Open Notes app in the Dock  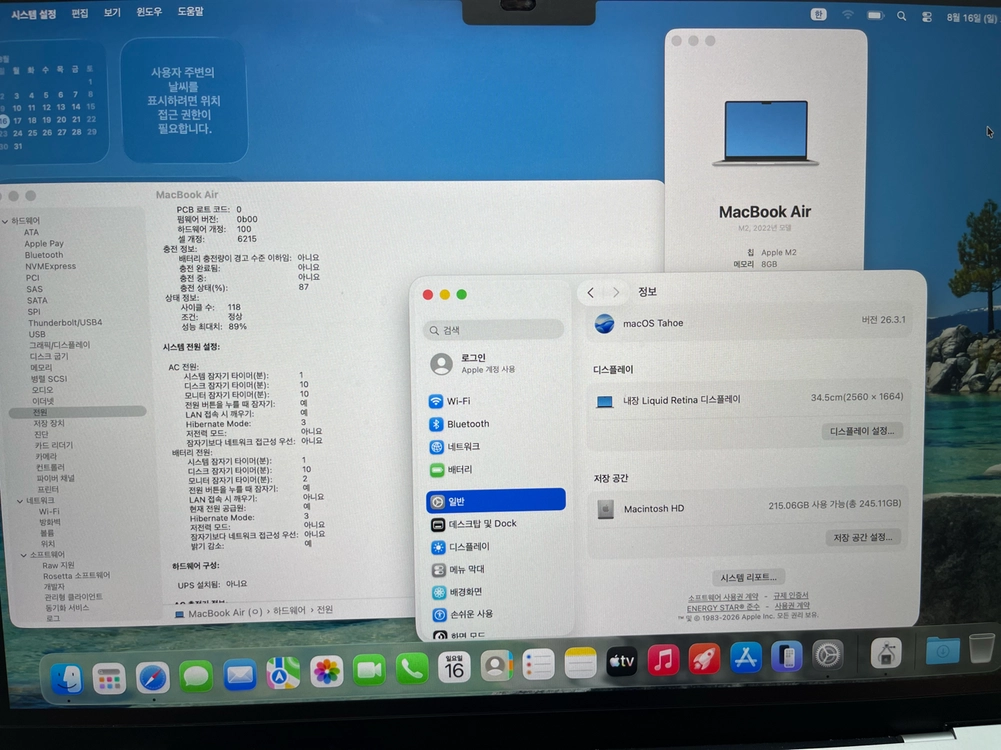click(x=580, y=663)
